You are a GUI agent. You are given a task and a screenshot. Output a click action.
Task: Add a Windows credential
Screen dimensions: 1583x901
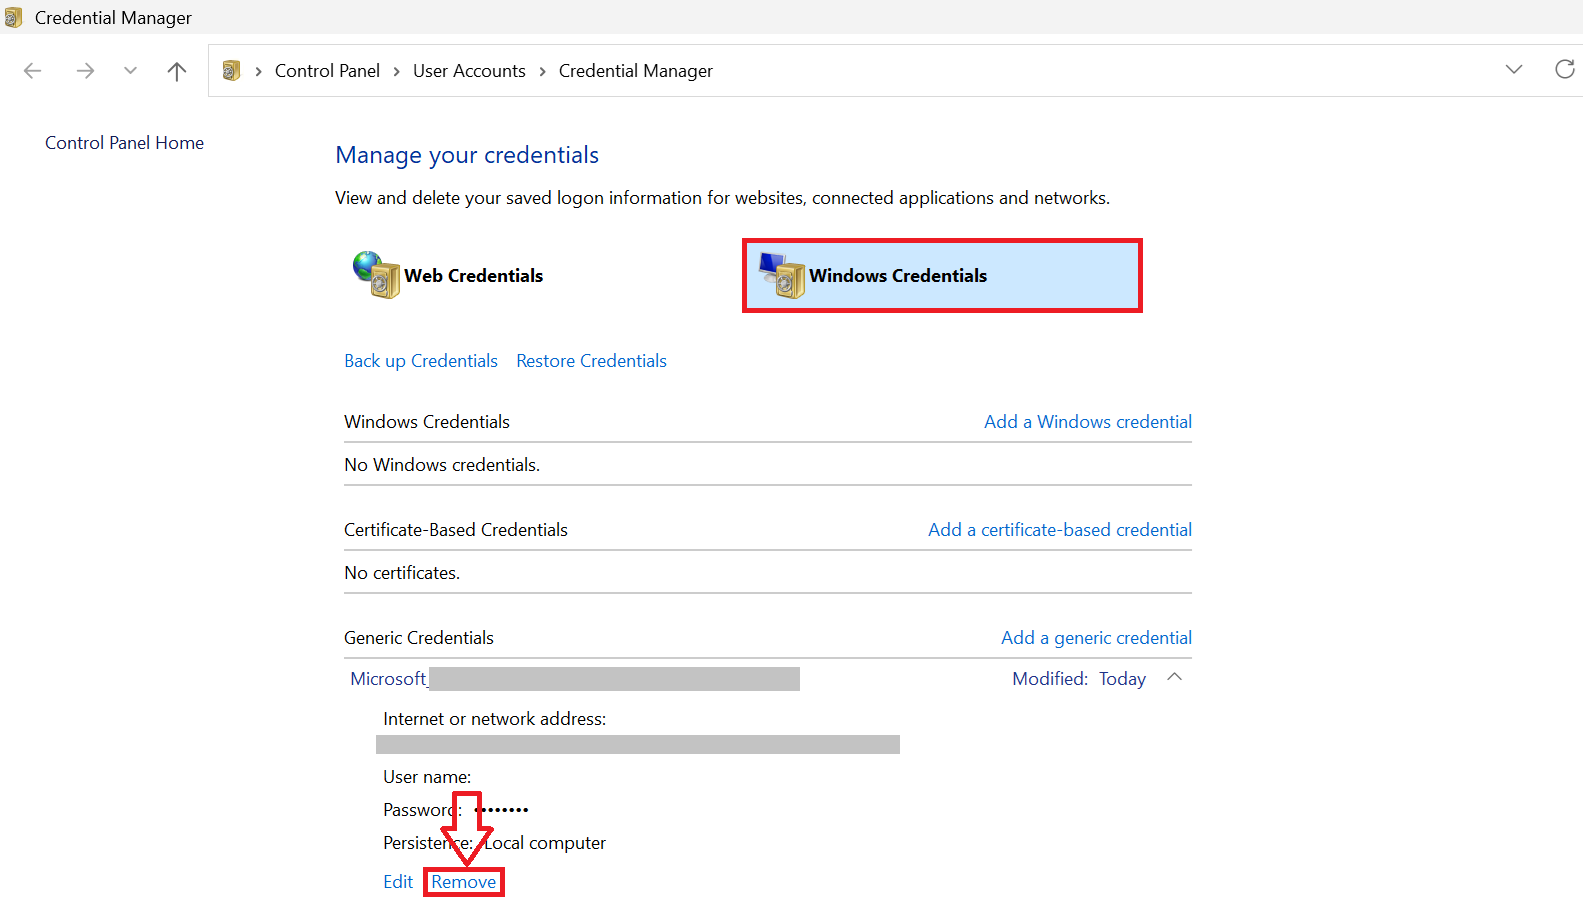pos(1088,422)
